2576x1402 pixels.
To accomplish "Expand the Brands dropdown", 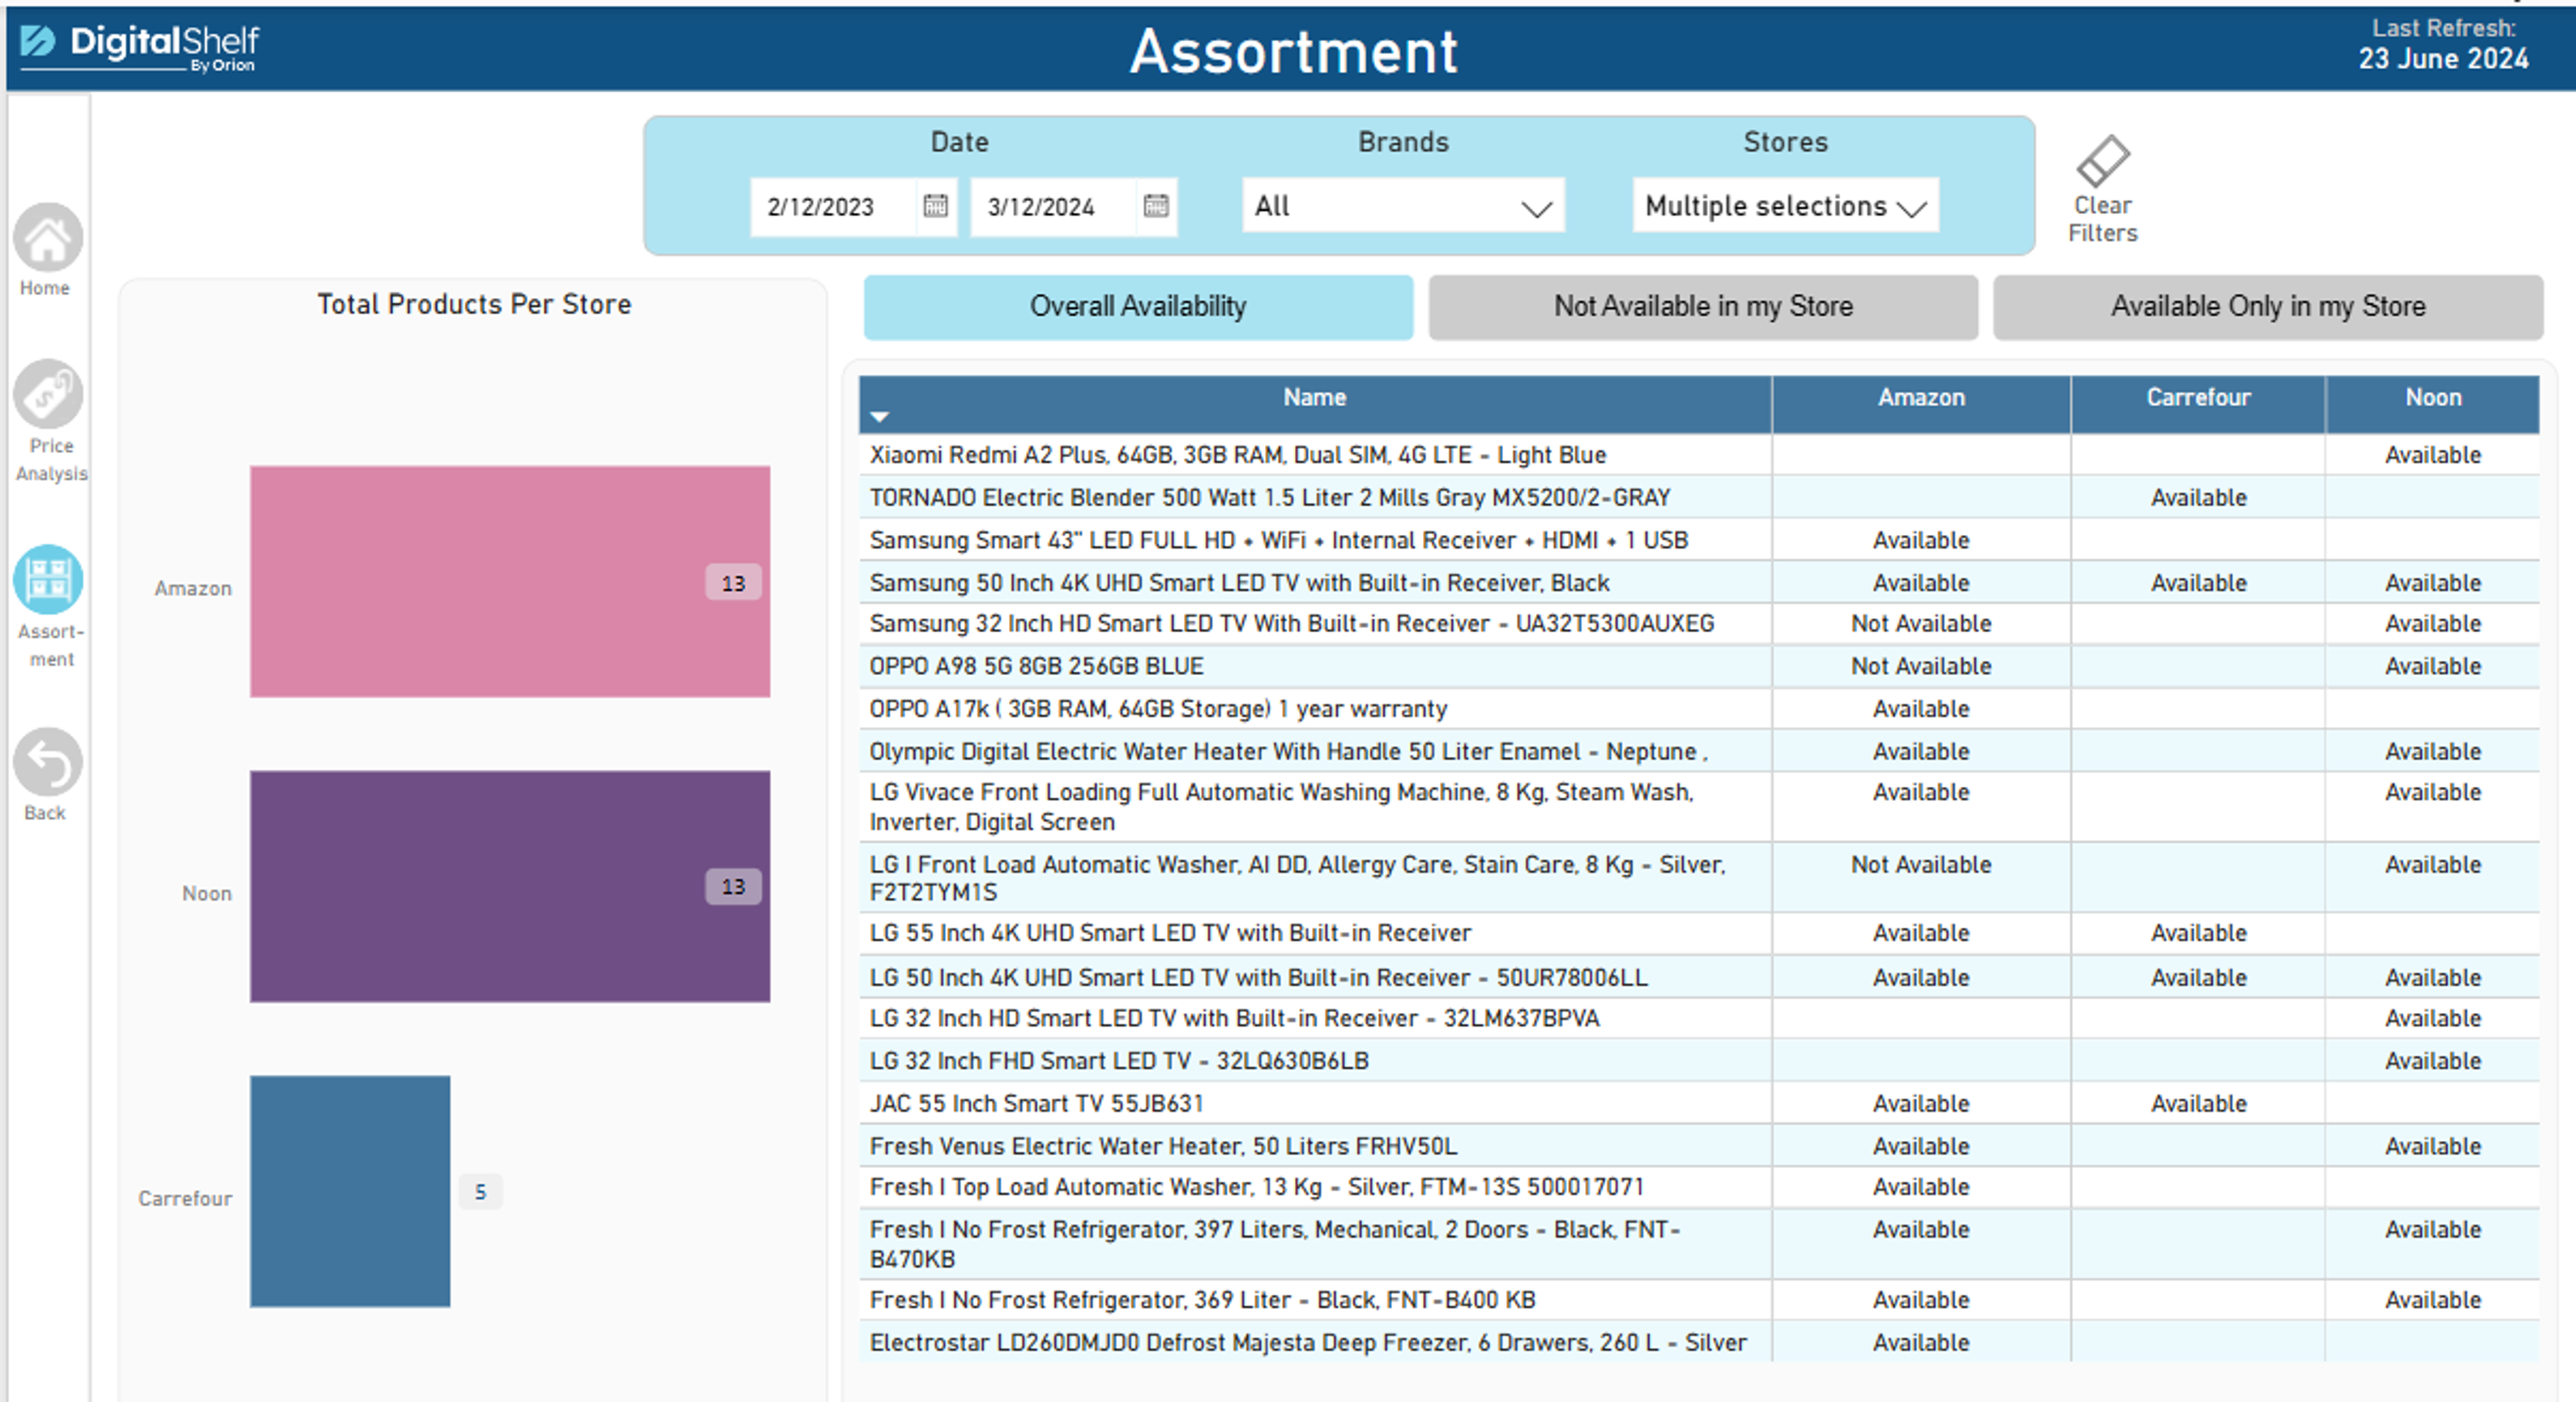I will (1402, 206).
